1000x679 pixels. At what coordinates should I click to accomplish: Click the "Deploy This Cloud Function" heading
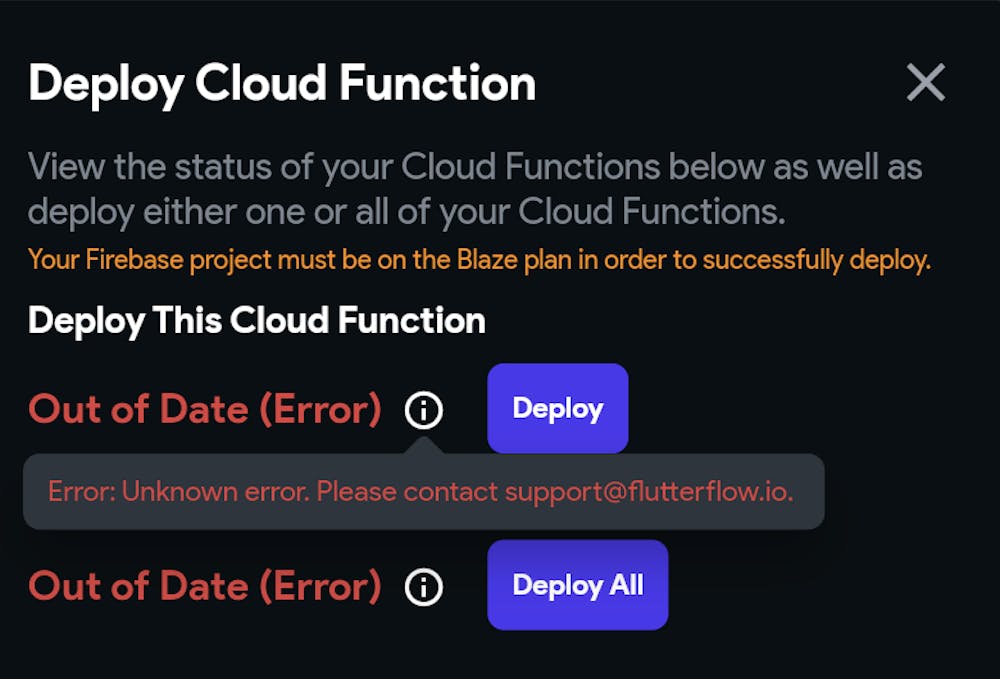pos(257,321)
